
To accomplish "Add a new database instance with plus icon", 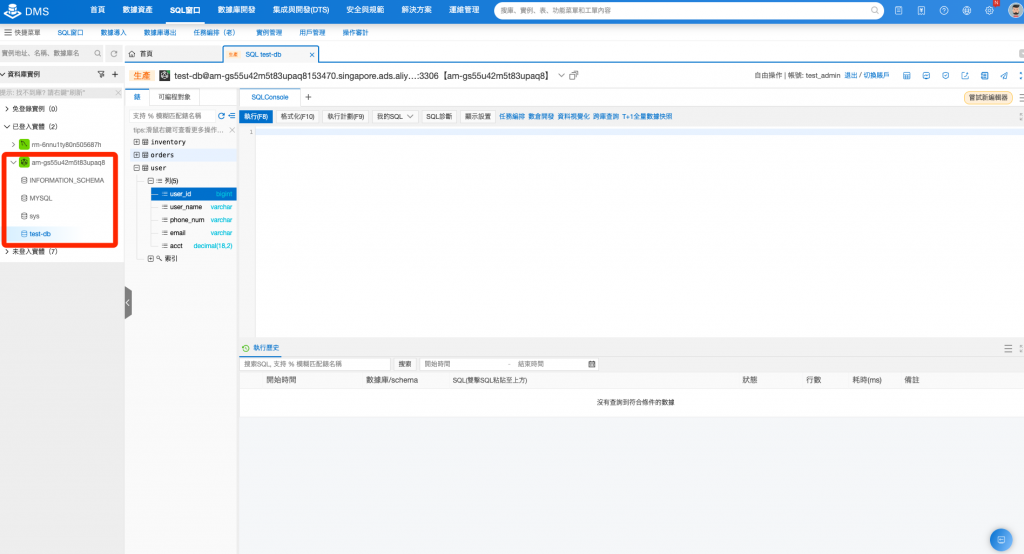I will tap(115, 74).
